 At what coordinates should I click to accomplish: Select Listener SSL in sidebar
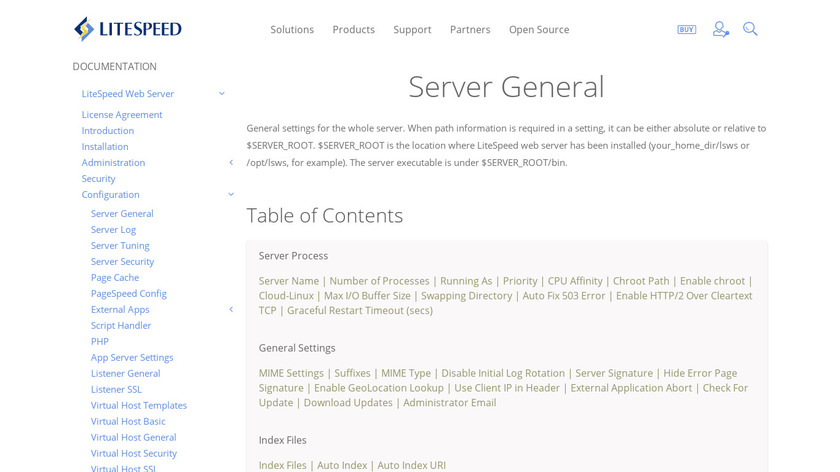click(116, 389)
